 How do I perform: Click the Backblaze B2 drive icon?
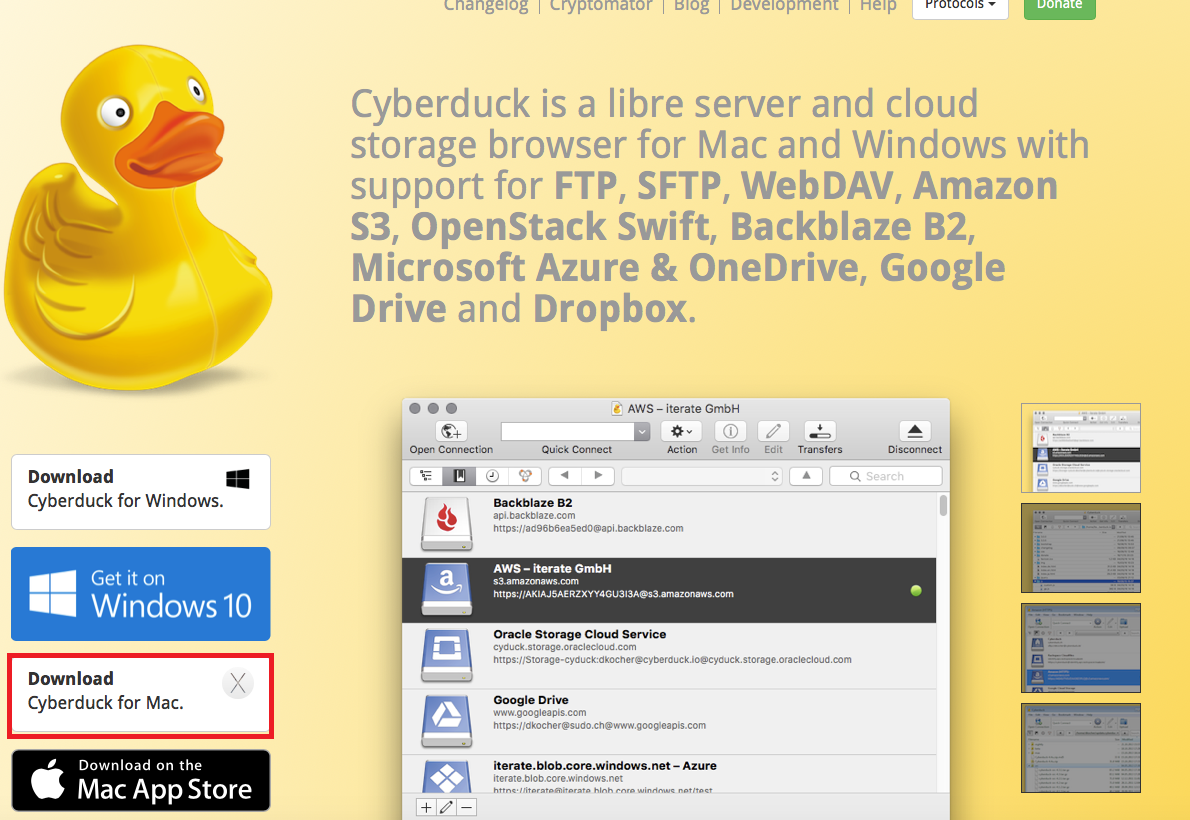click(x=446, y=524)
